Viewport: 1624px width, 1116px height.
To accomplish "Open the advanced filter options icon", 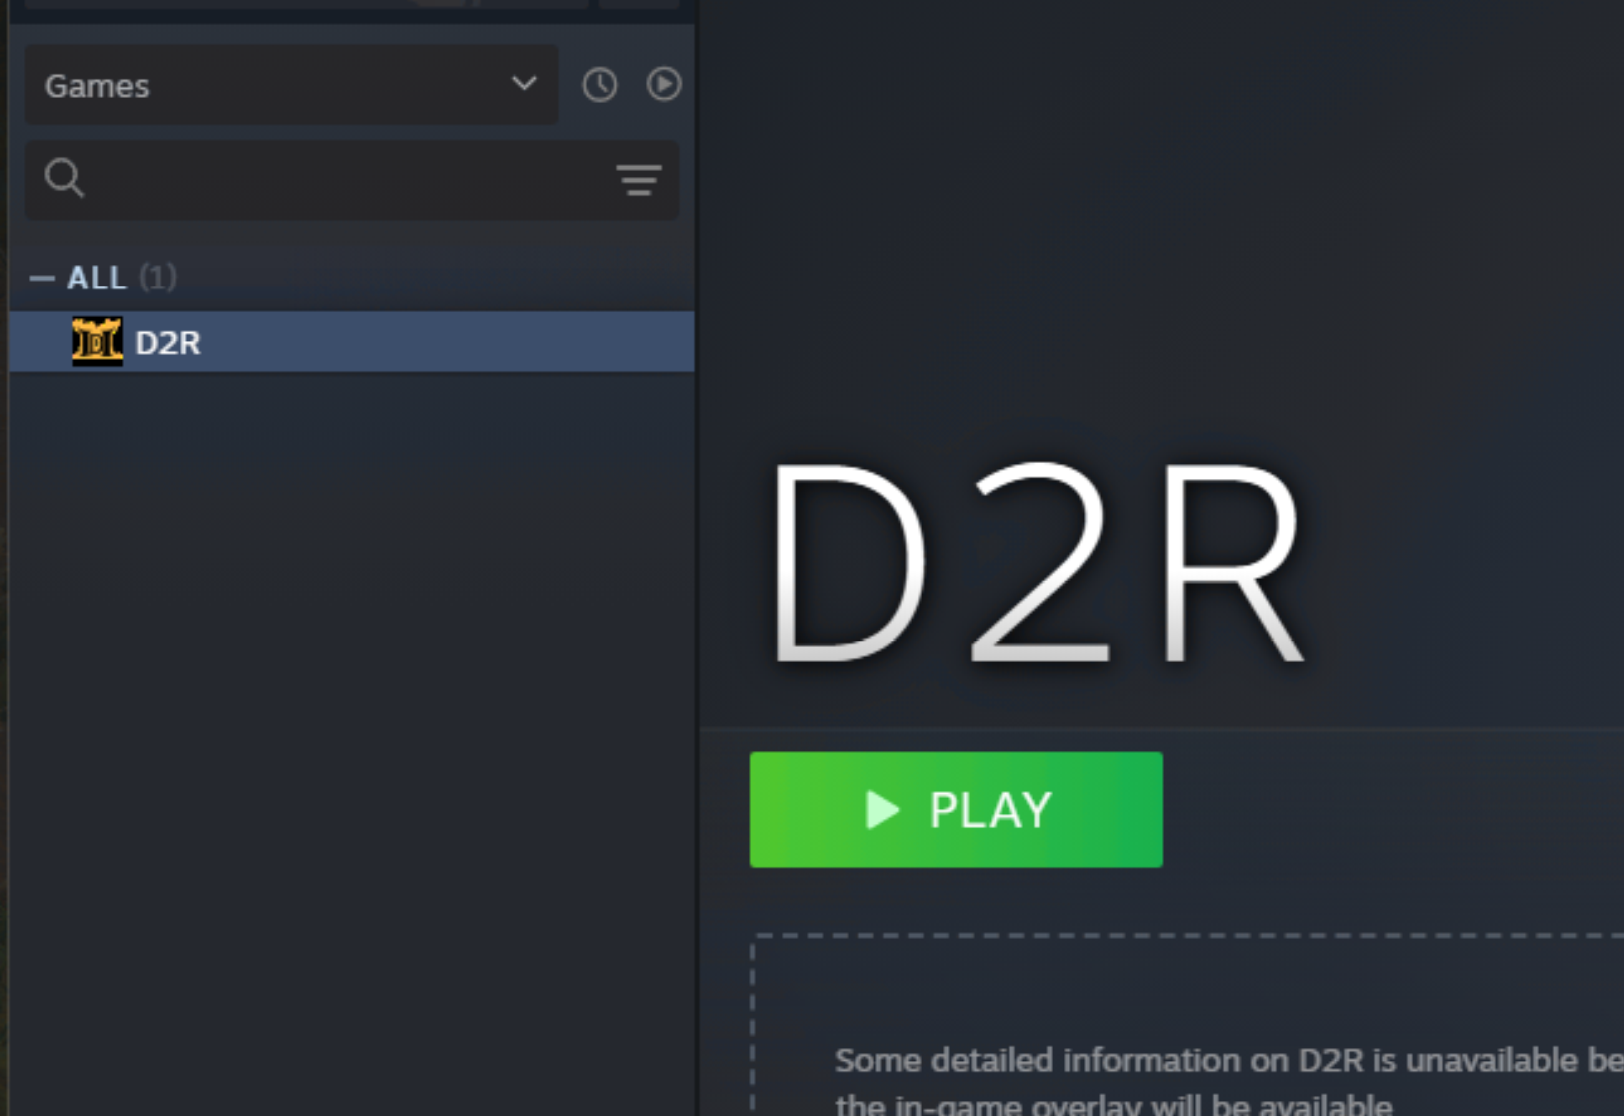I will tap(638, 180).
